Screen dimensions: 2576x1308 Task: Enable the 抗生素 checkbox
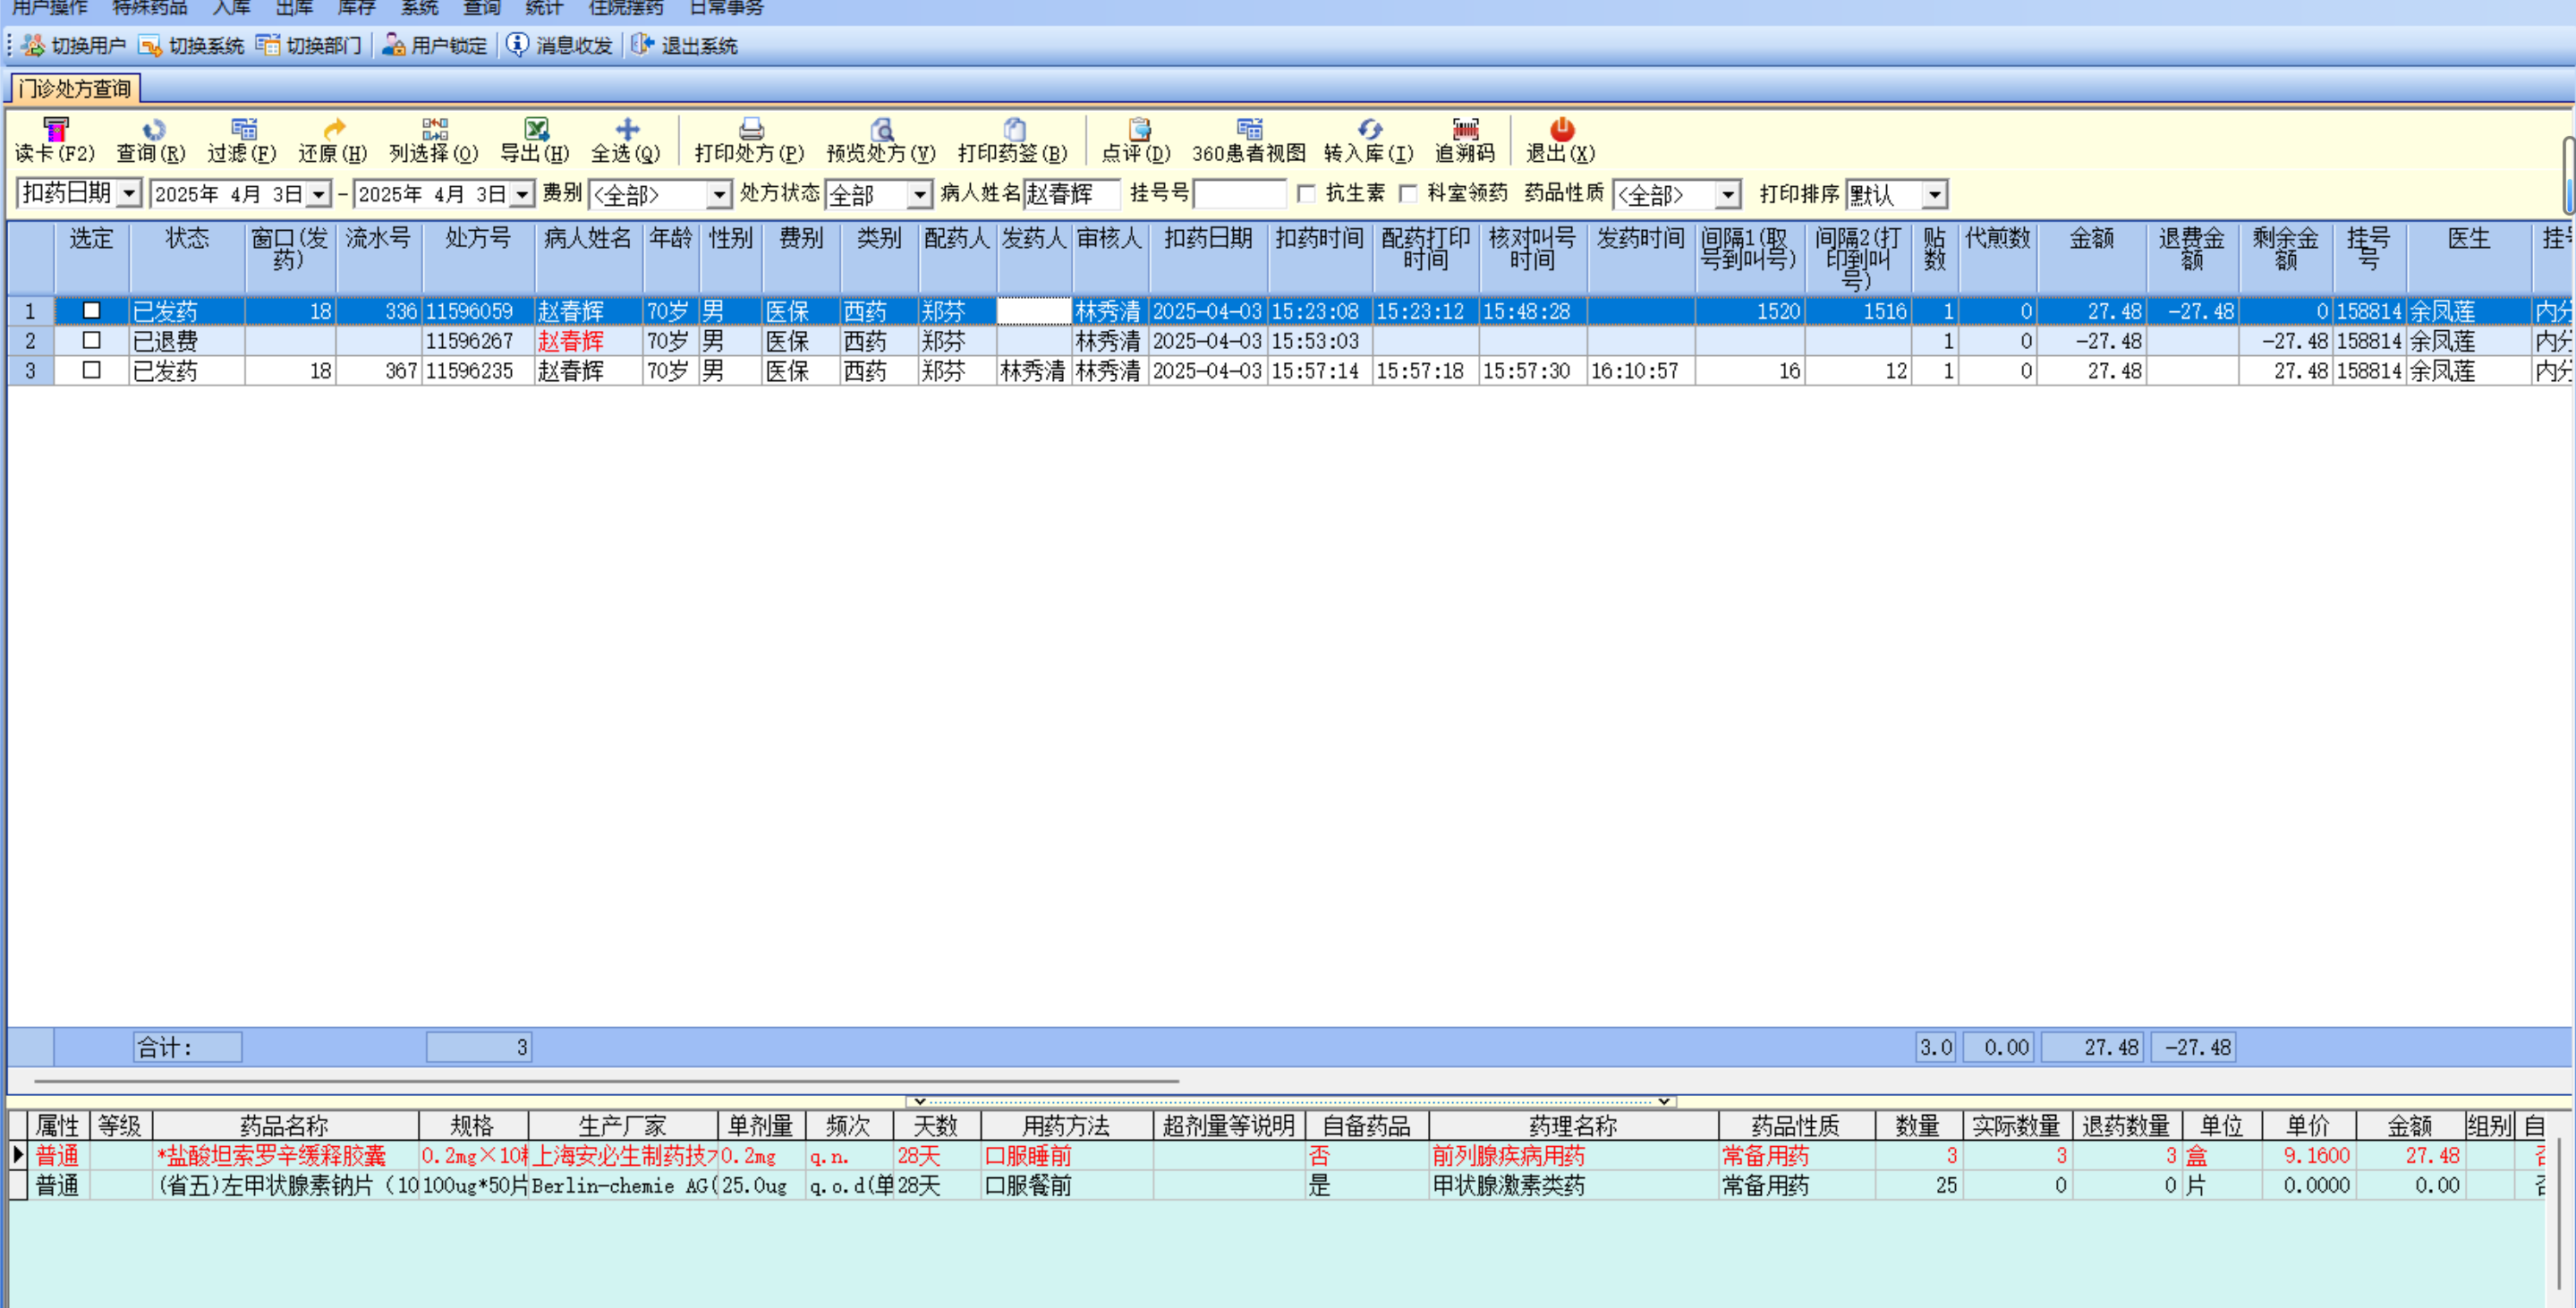(x=1306, y=193)
